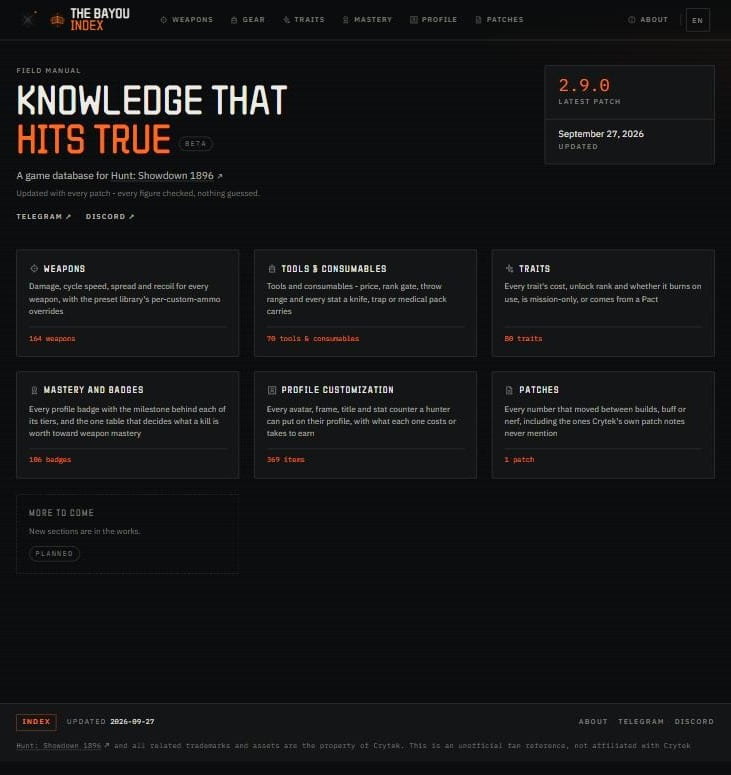Click the arrow icon next to Telegram link
This screenshot has height=775, width=731.
(69, 216)
